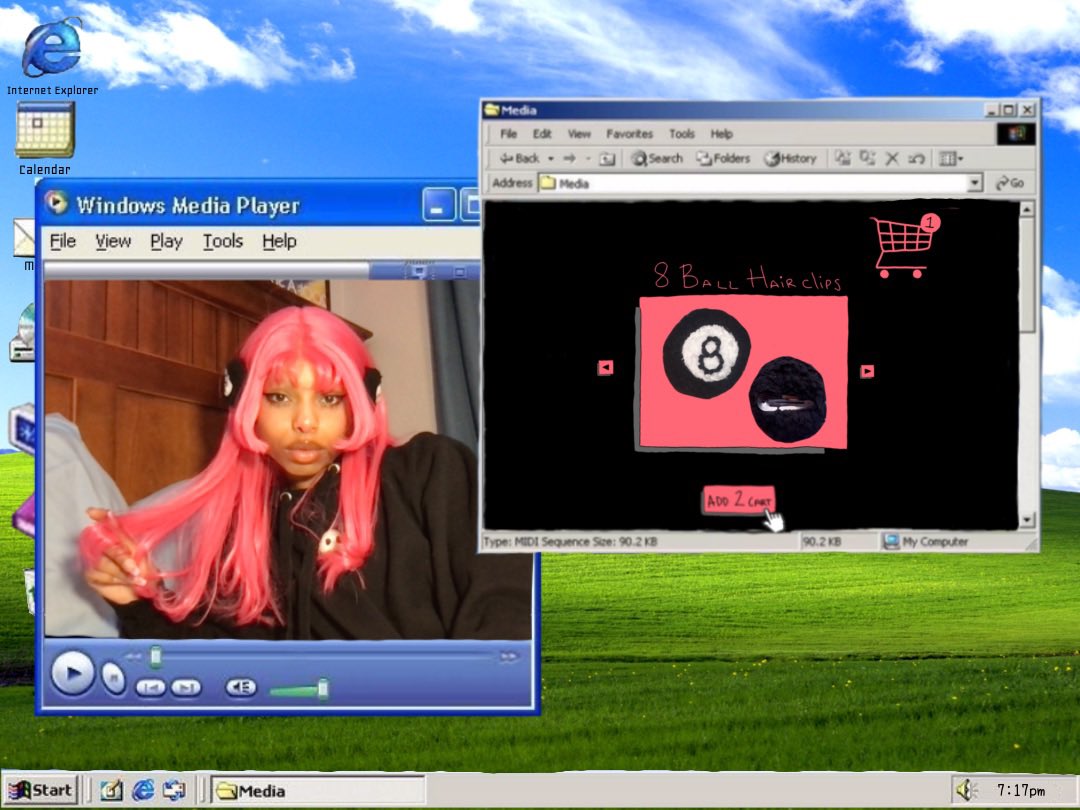This screenshot has width=1080, height=810.
Task: Click Media folder icon in title bar
Action: point(492,110)
